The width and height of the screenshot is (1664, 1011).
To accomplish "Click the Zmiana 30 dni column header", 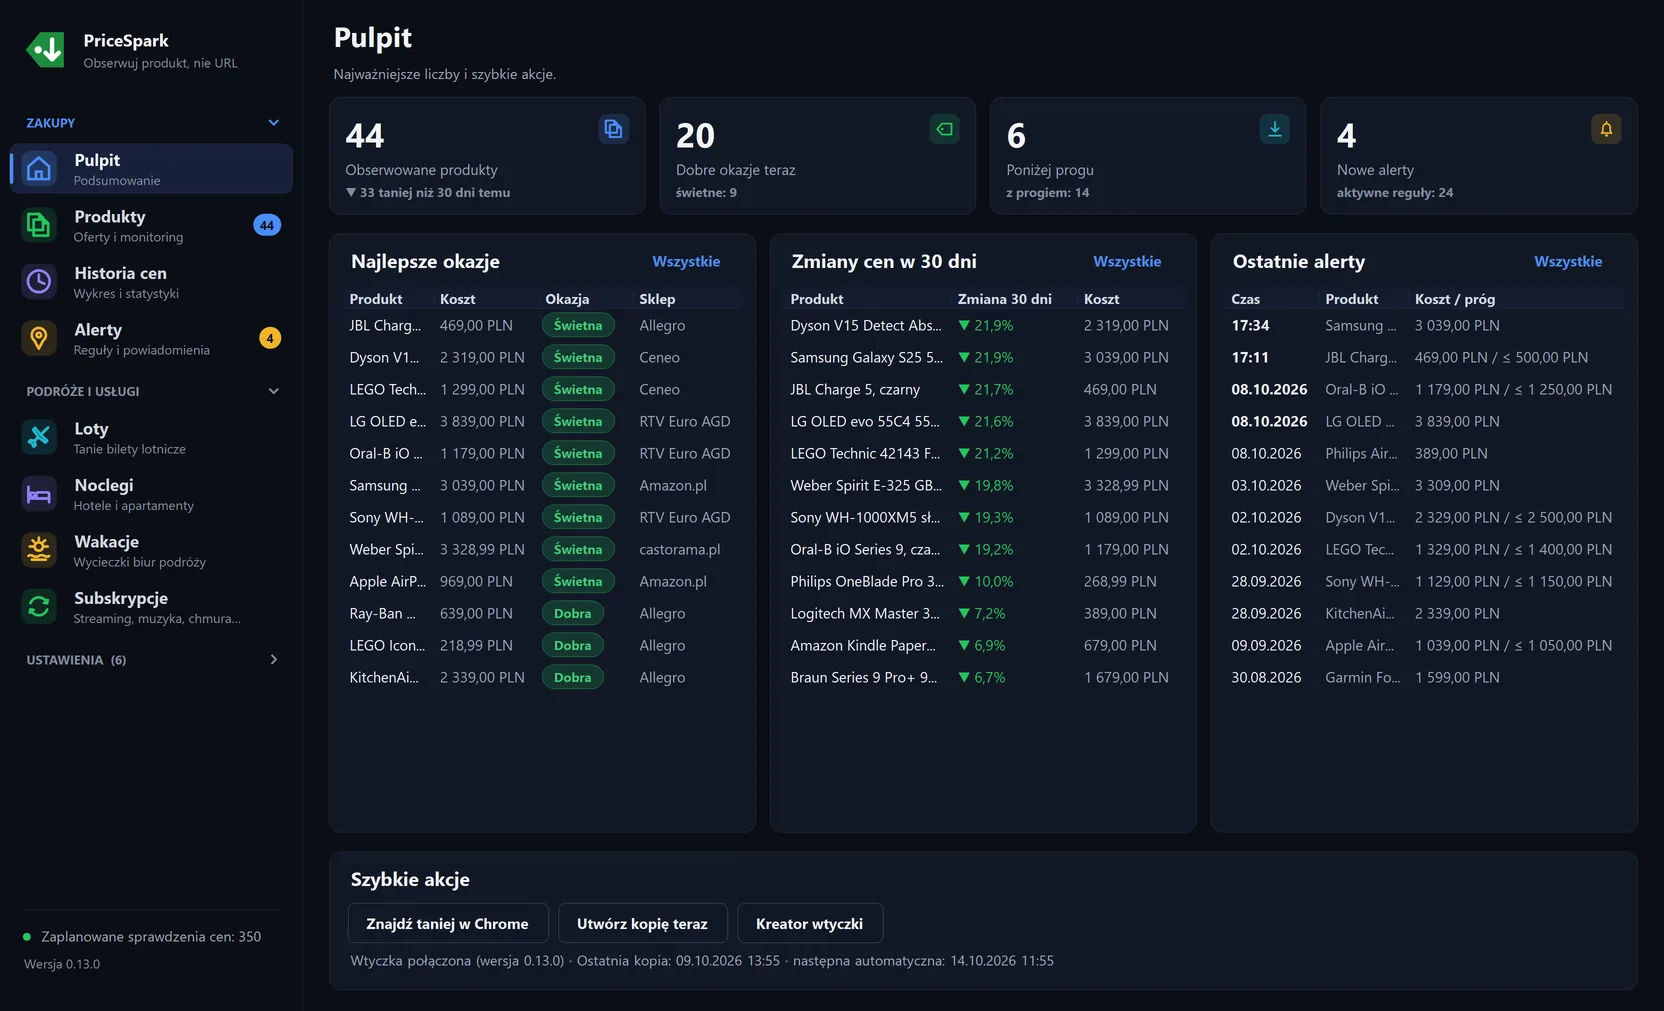I will click(1005, 299).
